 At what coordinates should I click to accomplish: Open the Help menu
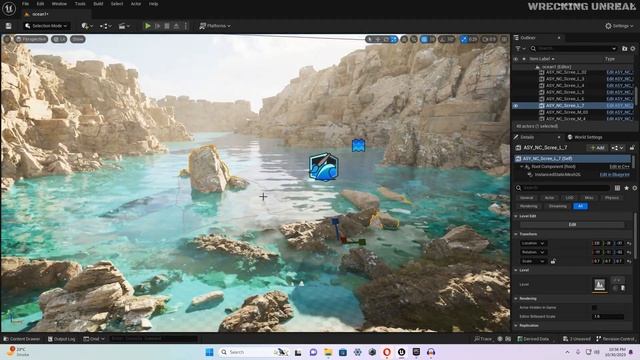[153, 4]
